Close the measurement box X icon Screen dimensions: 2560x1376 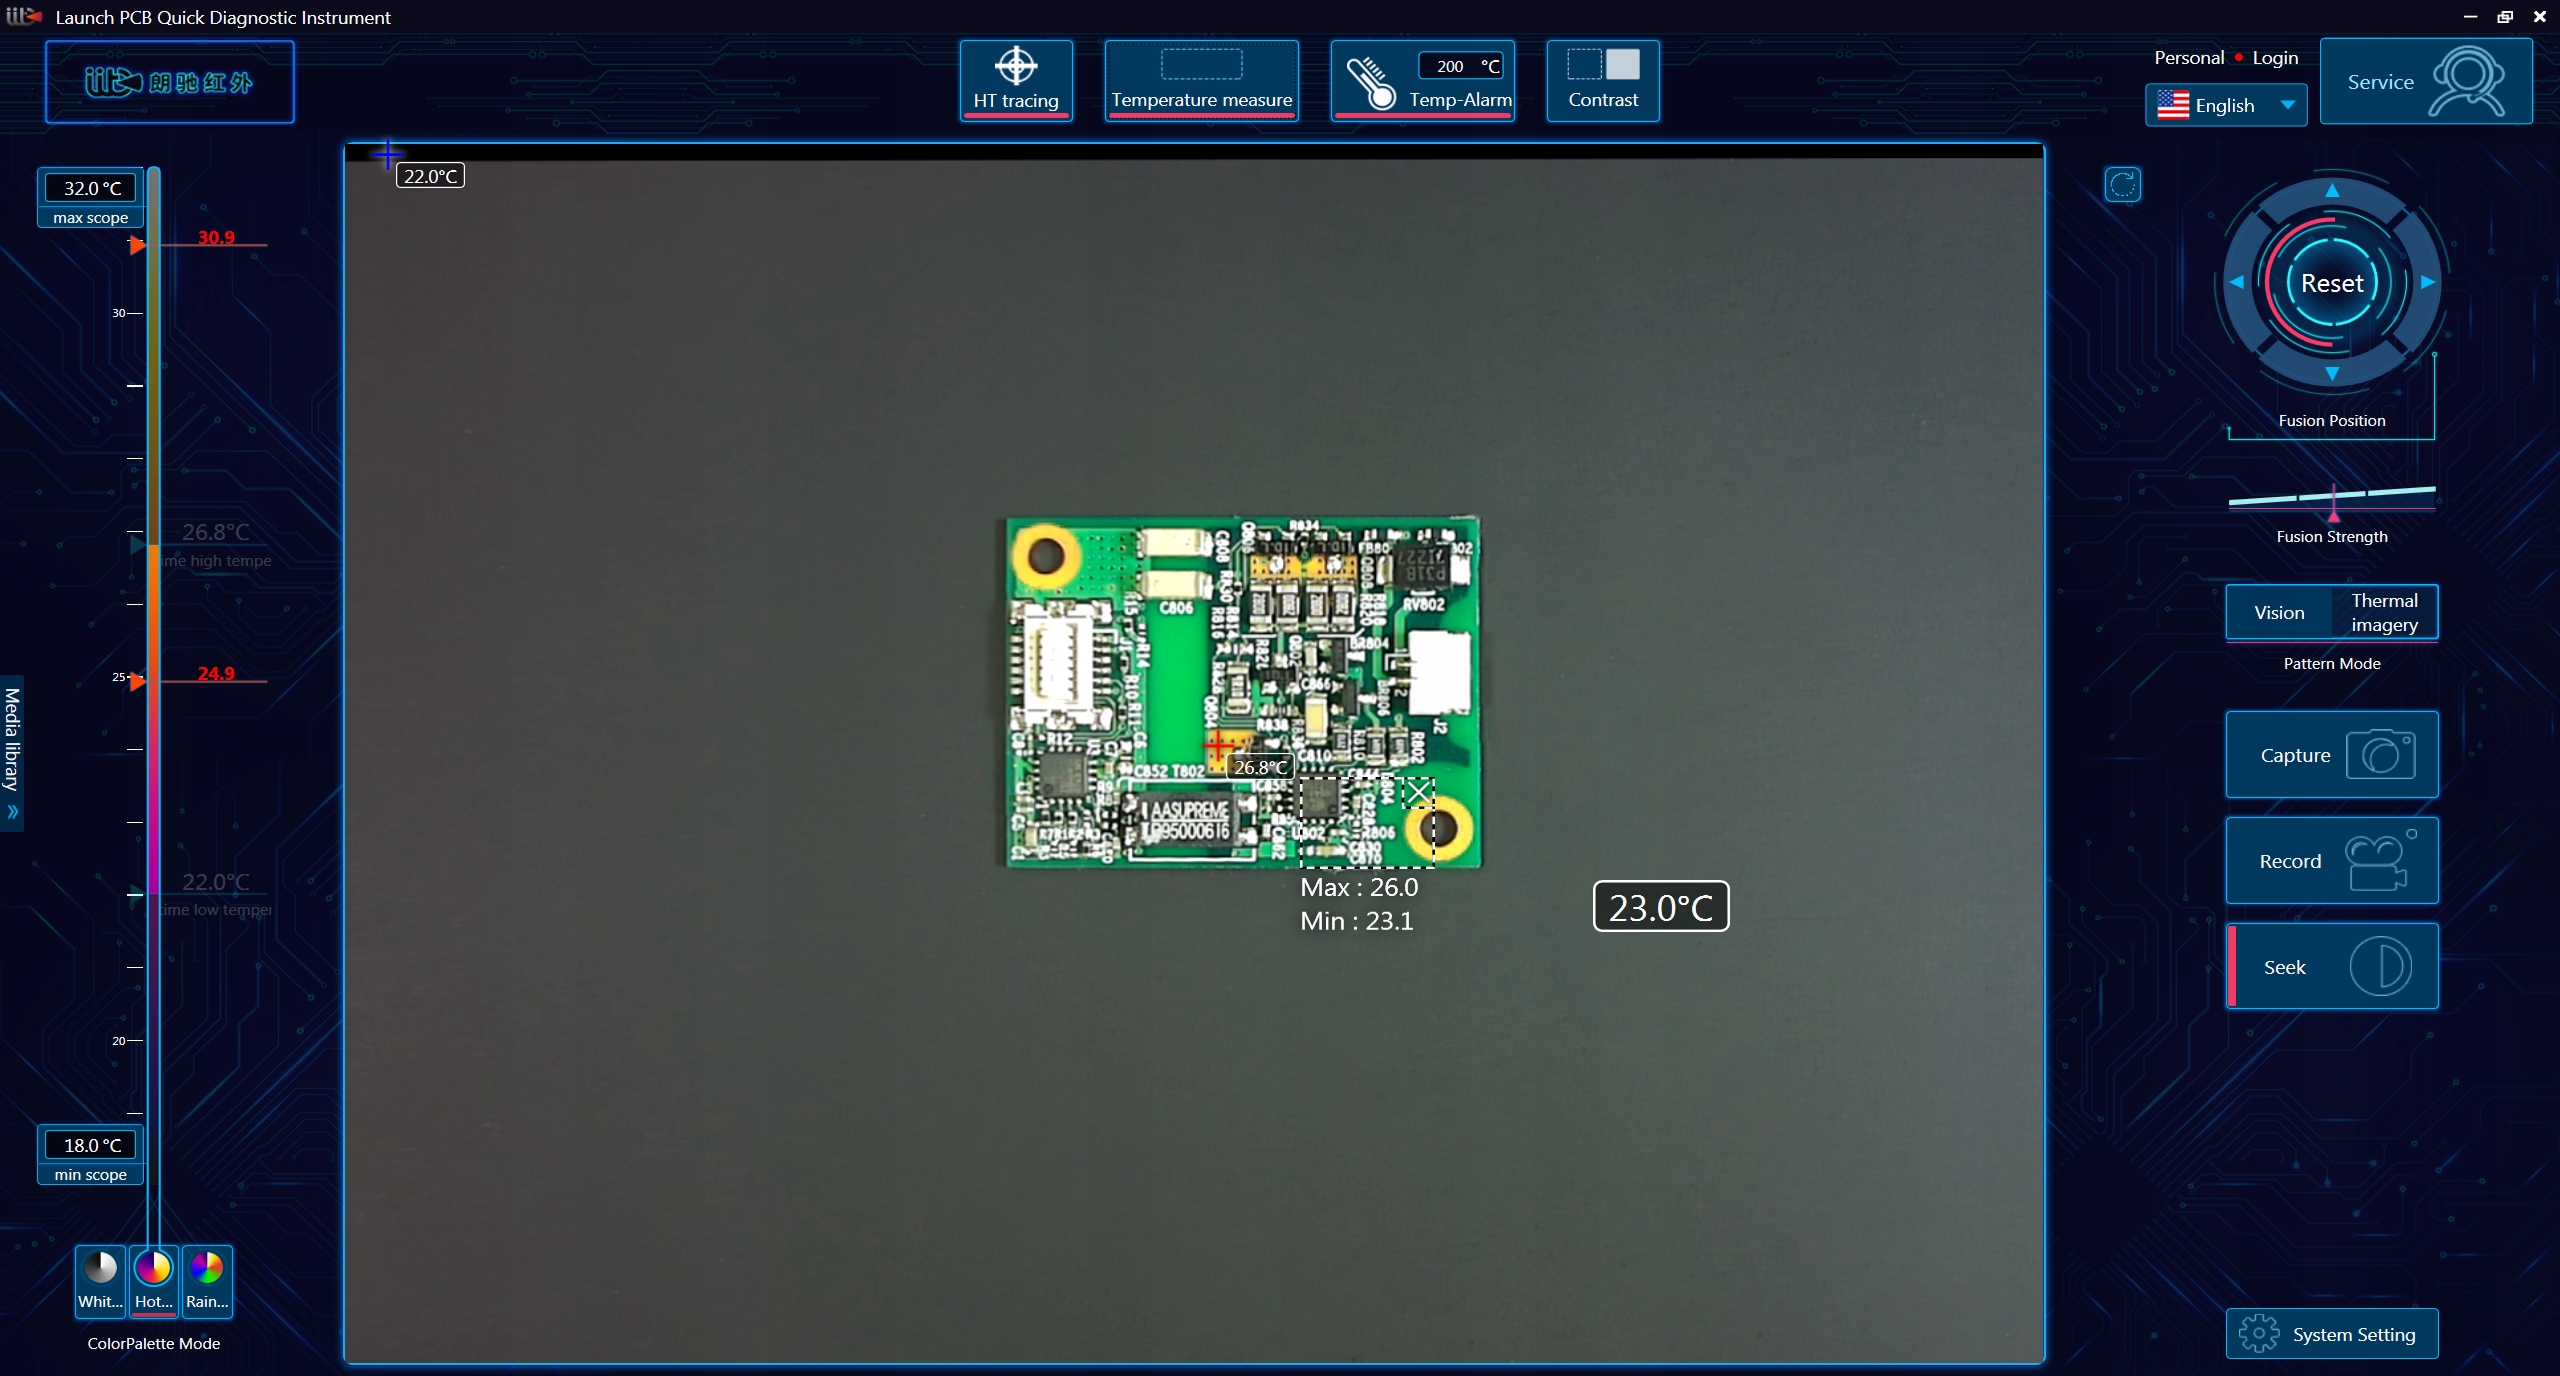[x=1418, y=794]
